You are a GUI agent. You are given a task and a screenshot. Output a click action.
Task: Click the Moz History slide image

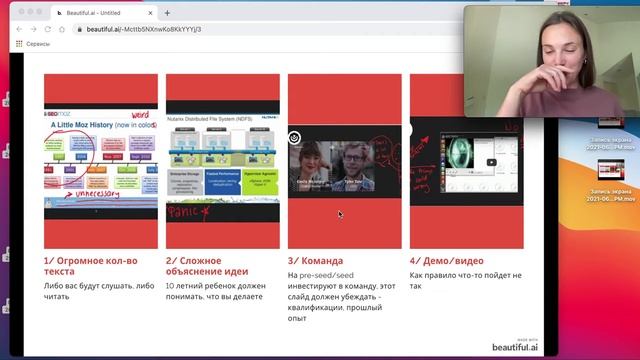[x=101, y=161]
